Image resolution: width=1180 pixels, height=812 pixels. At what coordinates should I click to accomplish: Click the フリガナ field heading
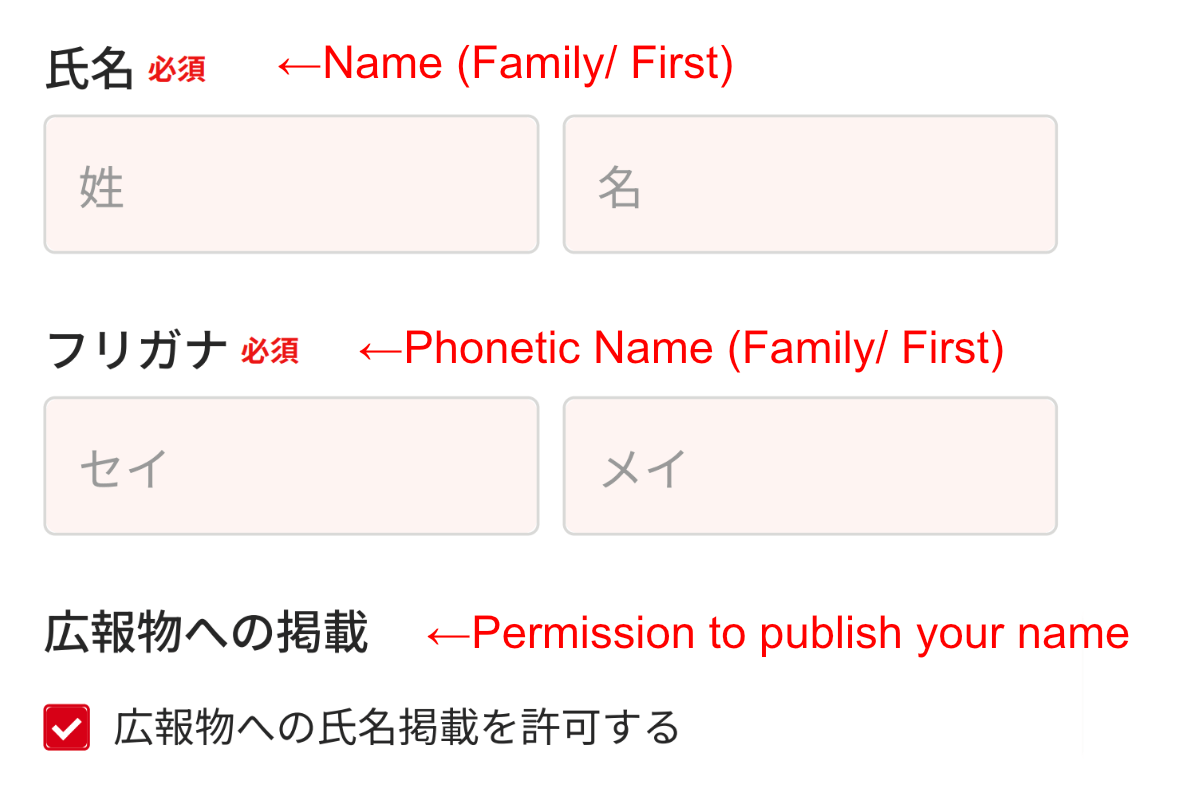pos(136,352)
